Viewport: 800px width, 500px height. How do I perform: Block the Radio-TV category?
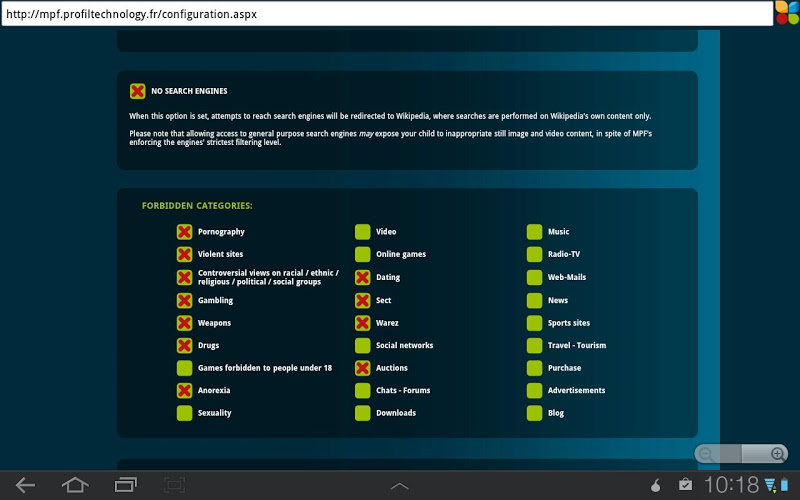pyautogui.click(x=534, y=254)
